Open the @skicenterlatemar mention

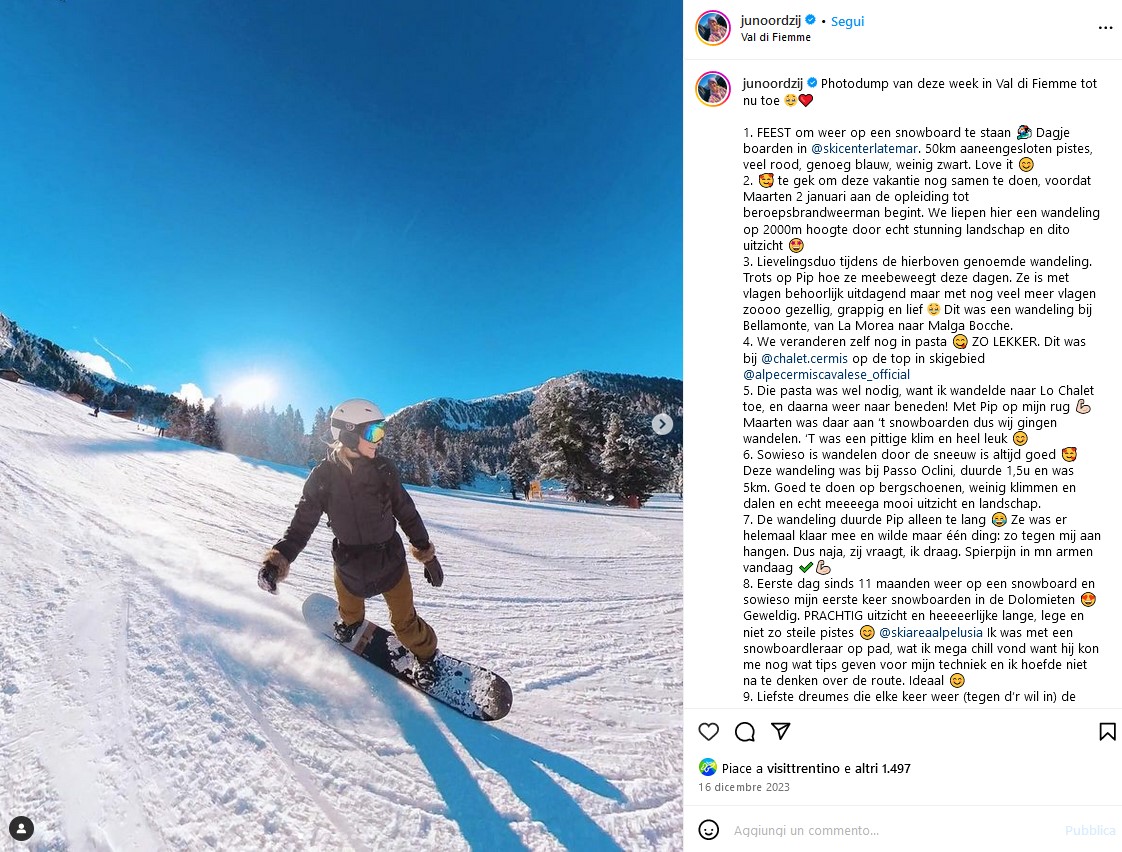(864, 149)
